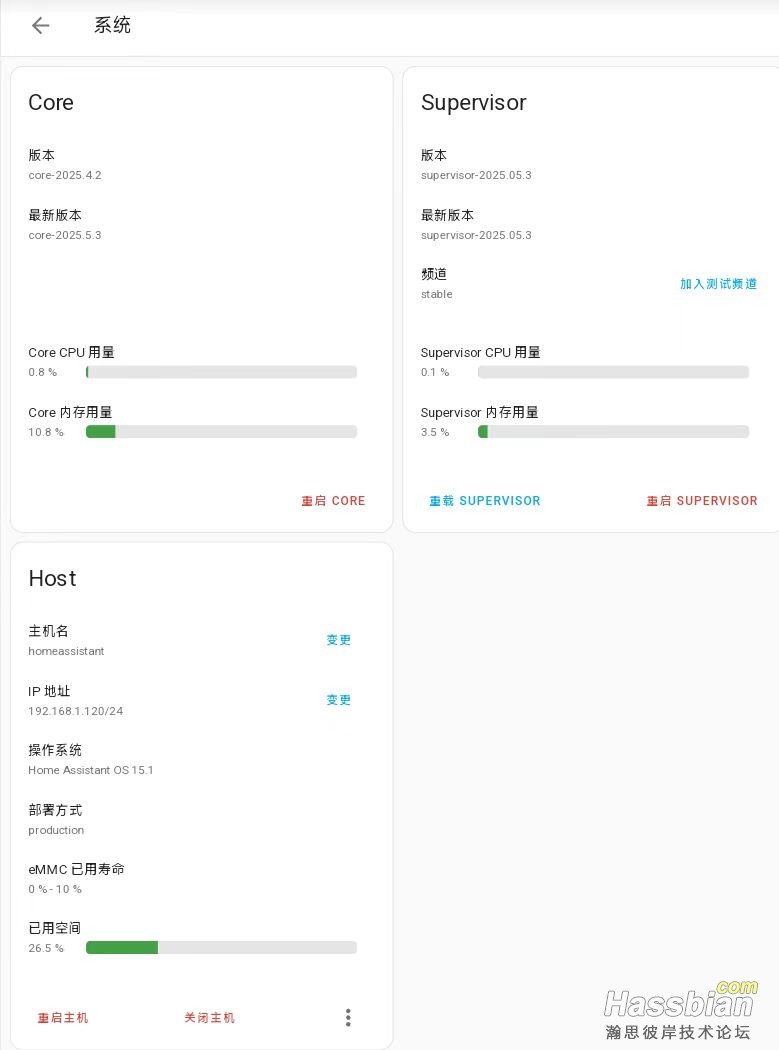Click the Supervisor 内存用量 progress bar
Screen dimensions: 779x1050
coord(613,432)
